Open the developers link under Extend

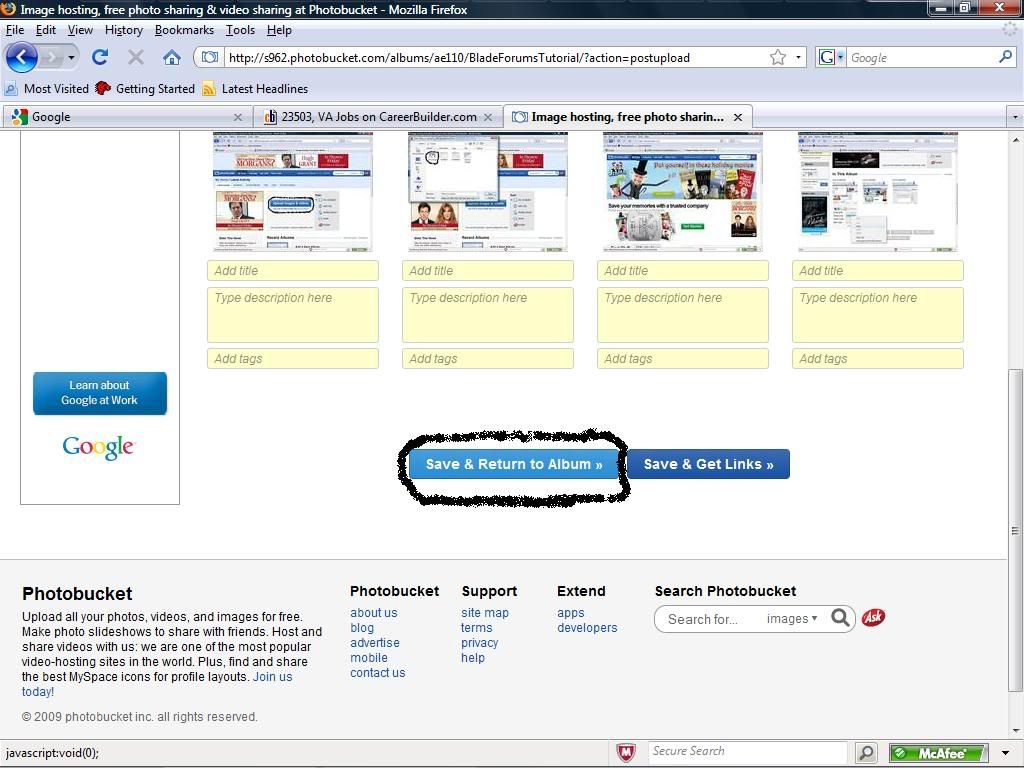587,628
